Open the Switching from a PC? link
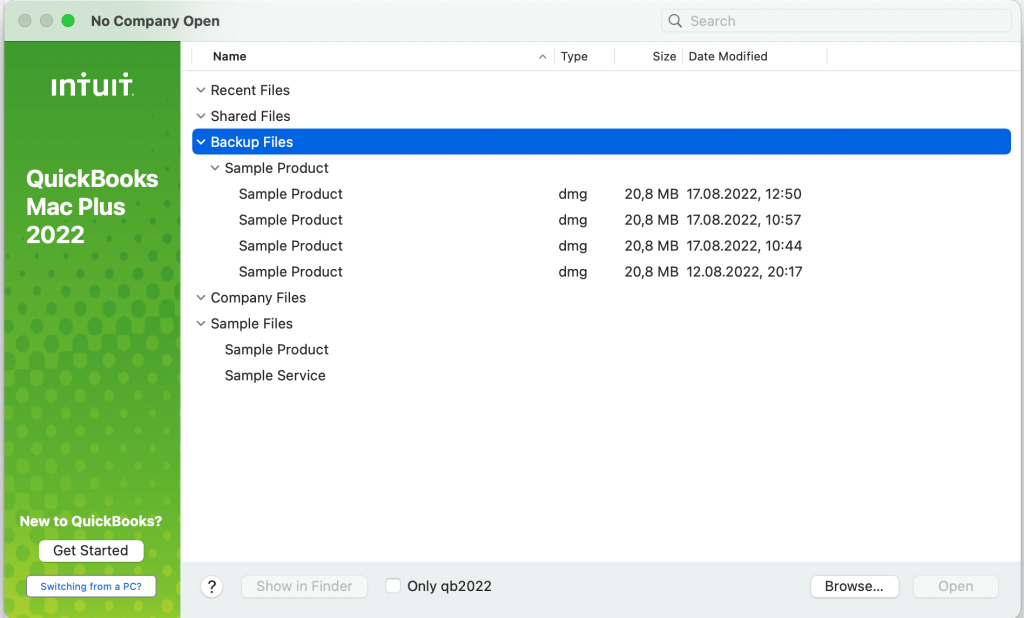The image size is (1024, 618). click(x=91, y=586)
